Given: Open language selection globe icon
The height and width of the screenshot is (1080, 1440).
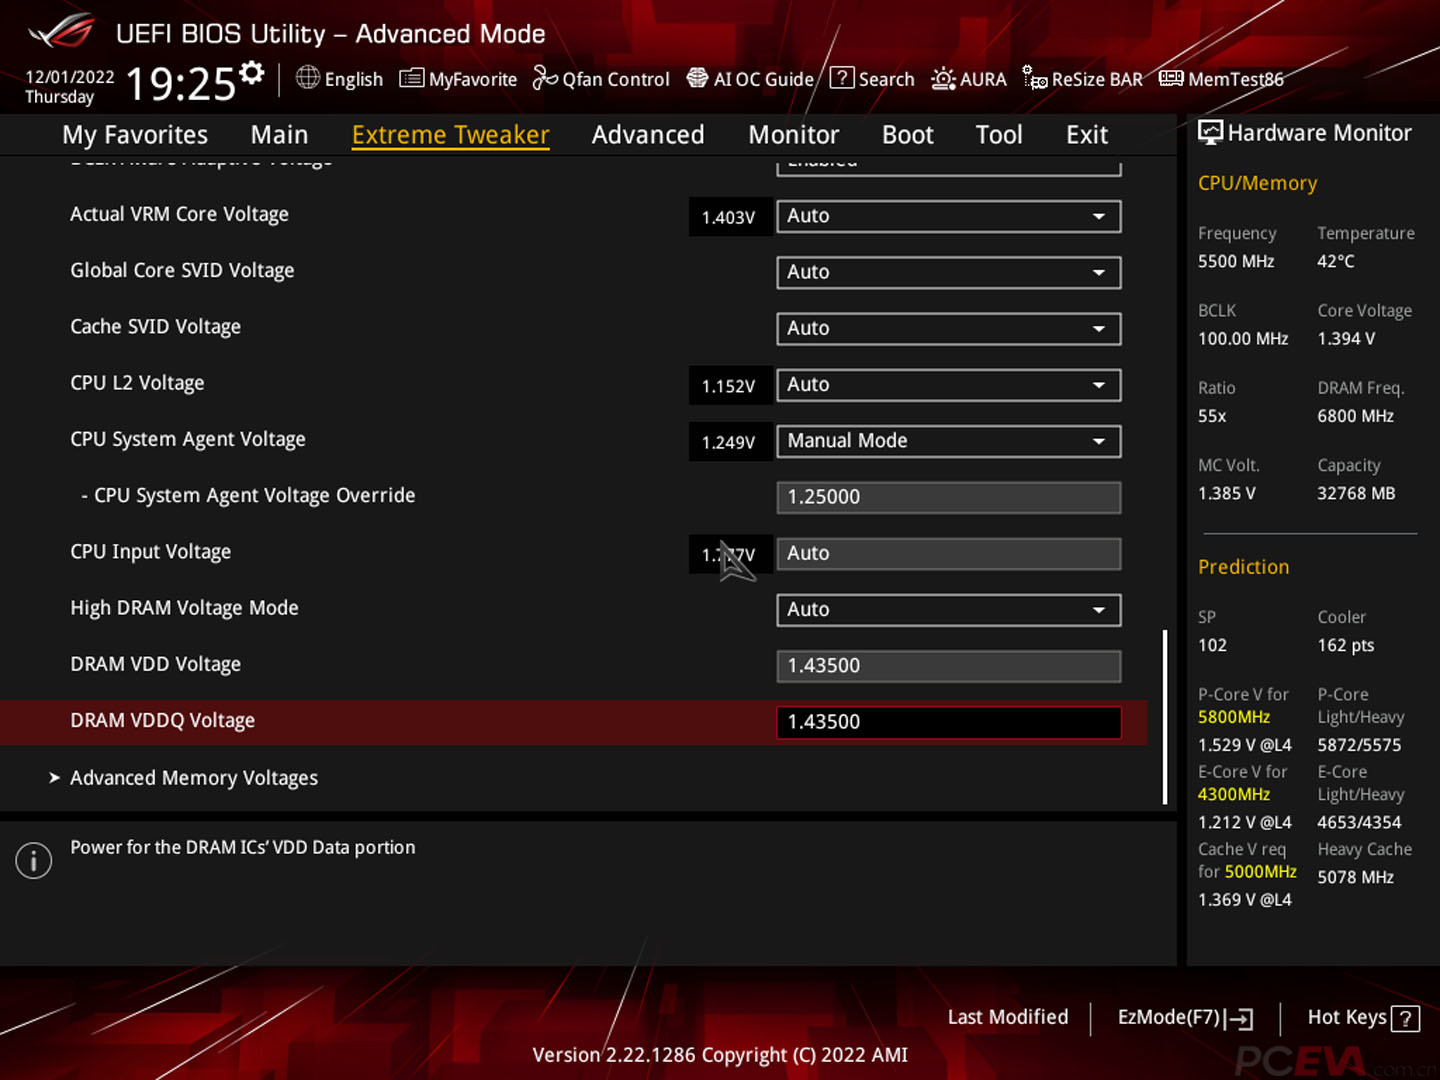Looking at the screenshot, I should click(x=308, y=78).
